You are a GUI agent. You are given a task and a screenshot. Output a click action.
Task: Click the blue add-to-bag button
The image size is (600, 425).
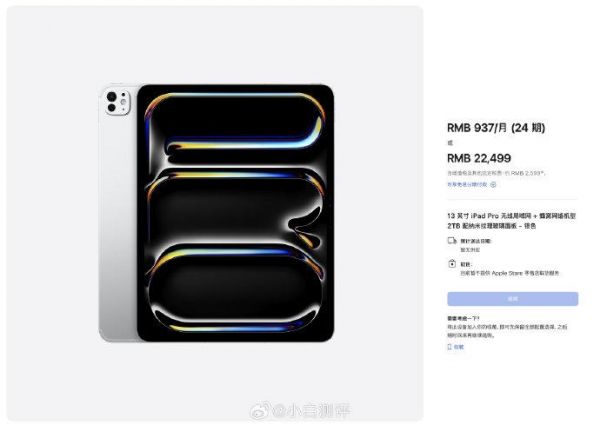tap(513, 299)
